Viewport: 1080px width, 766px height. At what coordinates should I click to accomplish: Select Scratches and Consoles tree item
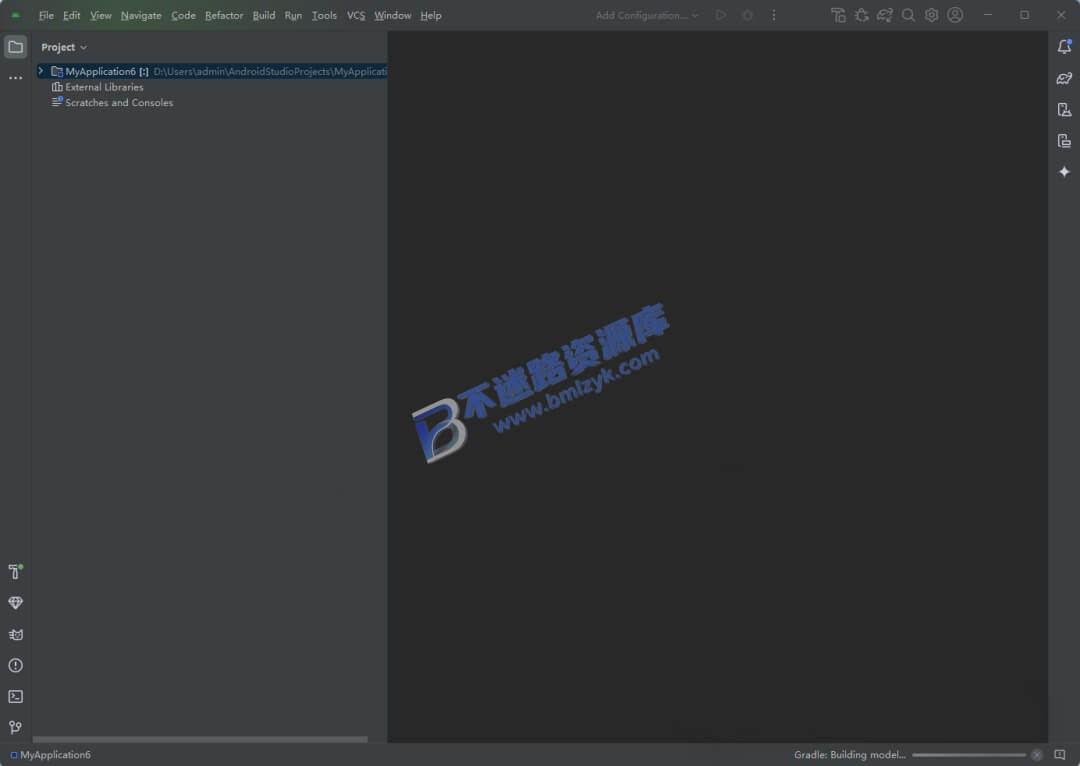point(112,103)
